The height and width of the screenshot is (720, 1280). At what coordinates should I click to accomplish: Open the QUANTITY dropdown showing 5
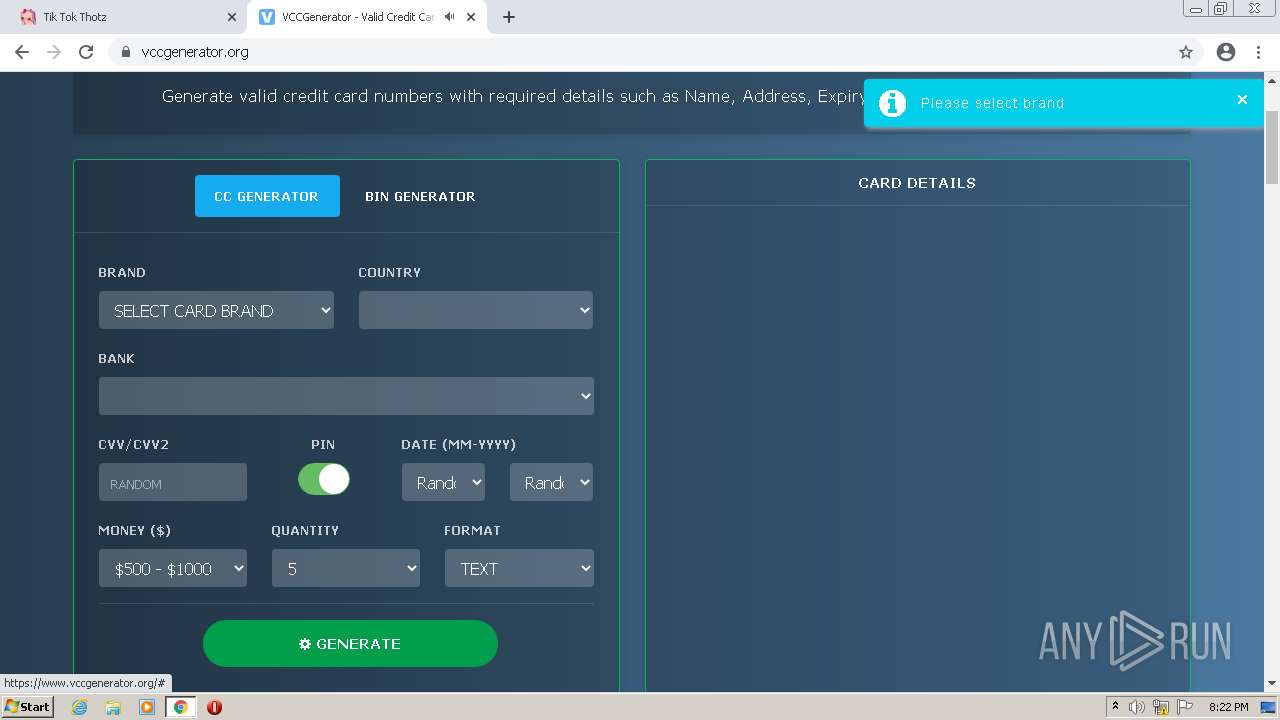click(346, 568)
